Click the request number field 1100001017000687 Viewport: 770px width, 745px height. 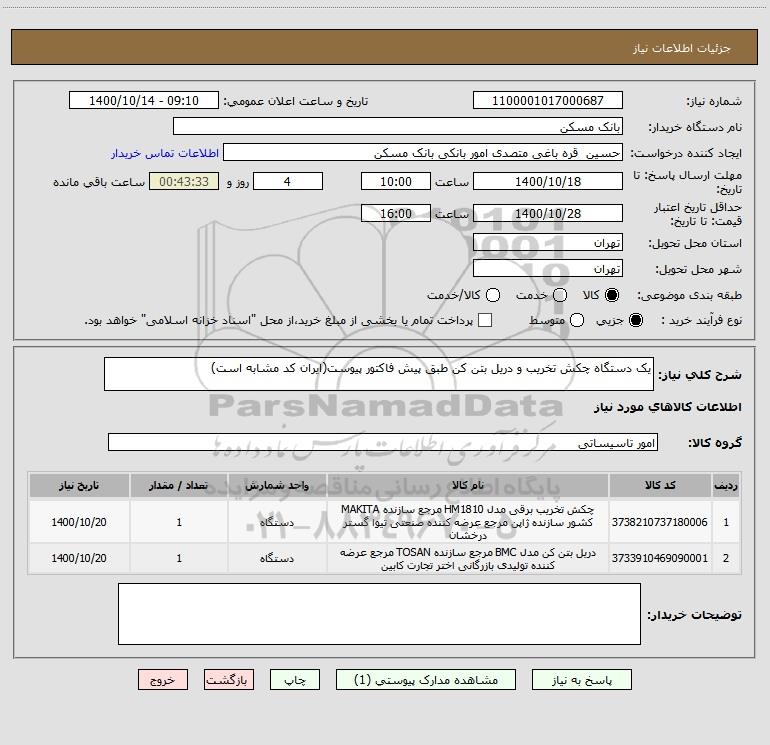point(547,101)
